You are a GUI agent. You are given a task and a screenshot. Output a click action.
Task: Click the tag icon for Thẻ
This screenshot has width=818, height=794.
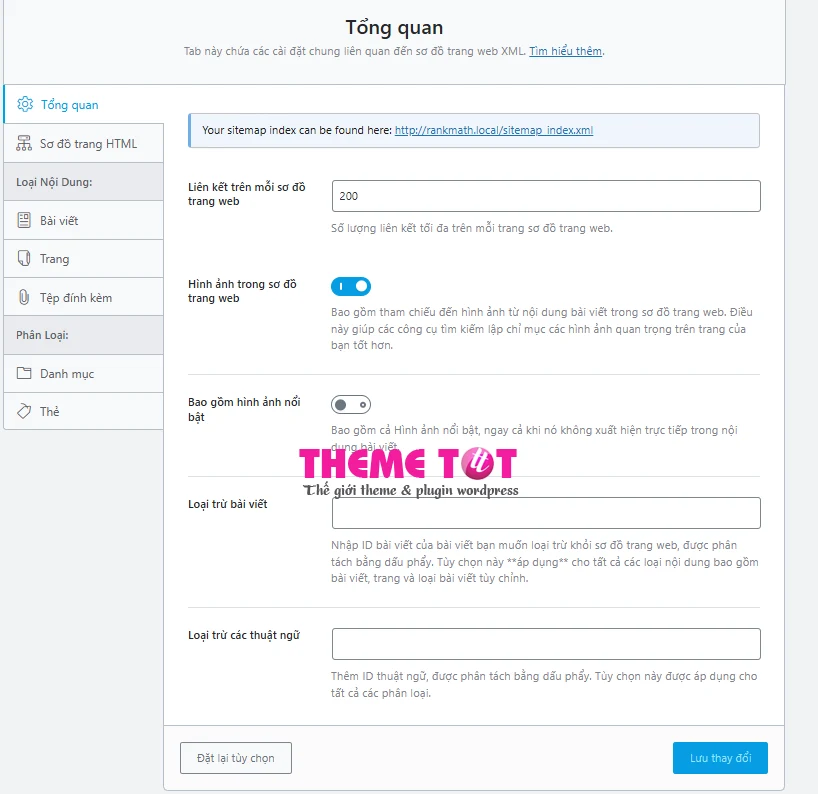(24, 411)
